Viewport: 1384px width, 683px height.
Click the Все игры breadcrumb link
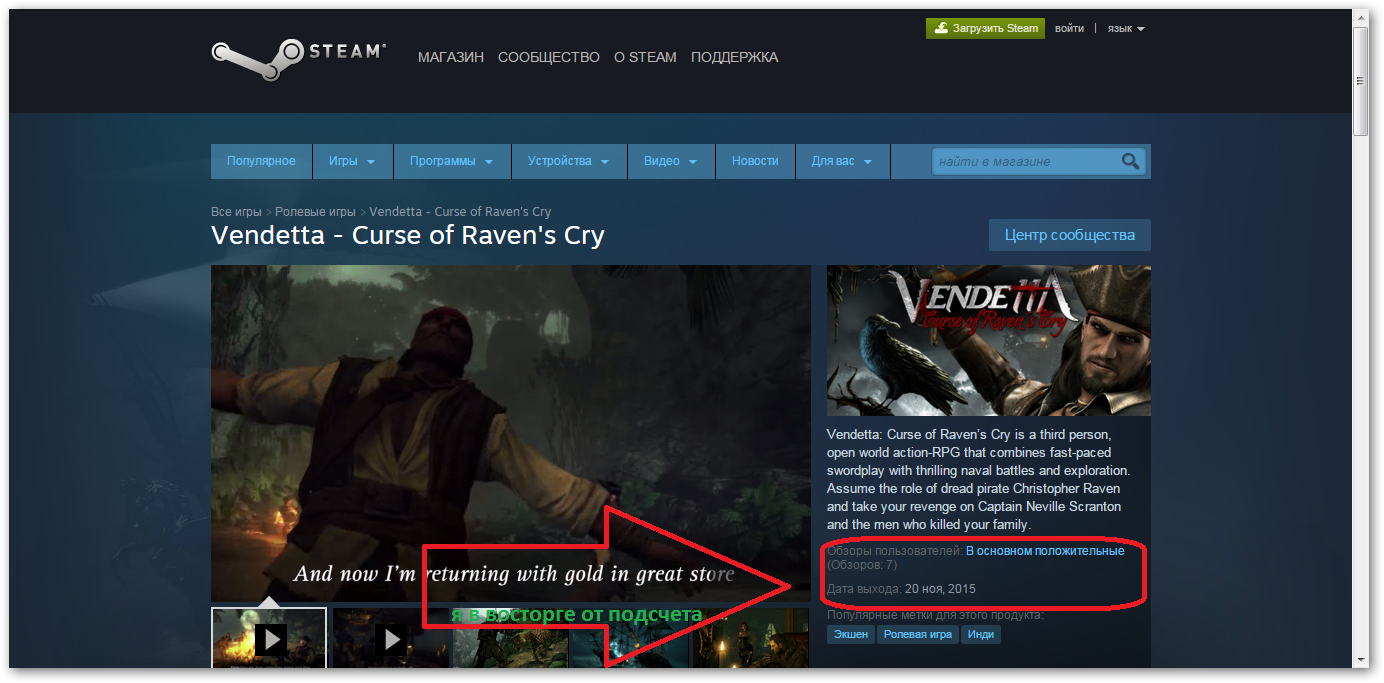[x=236, y=212]
